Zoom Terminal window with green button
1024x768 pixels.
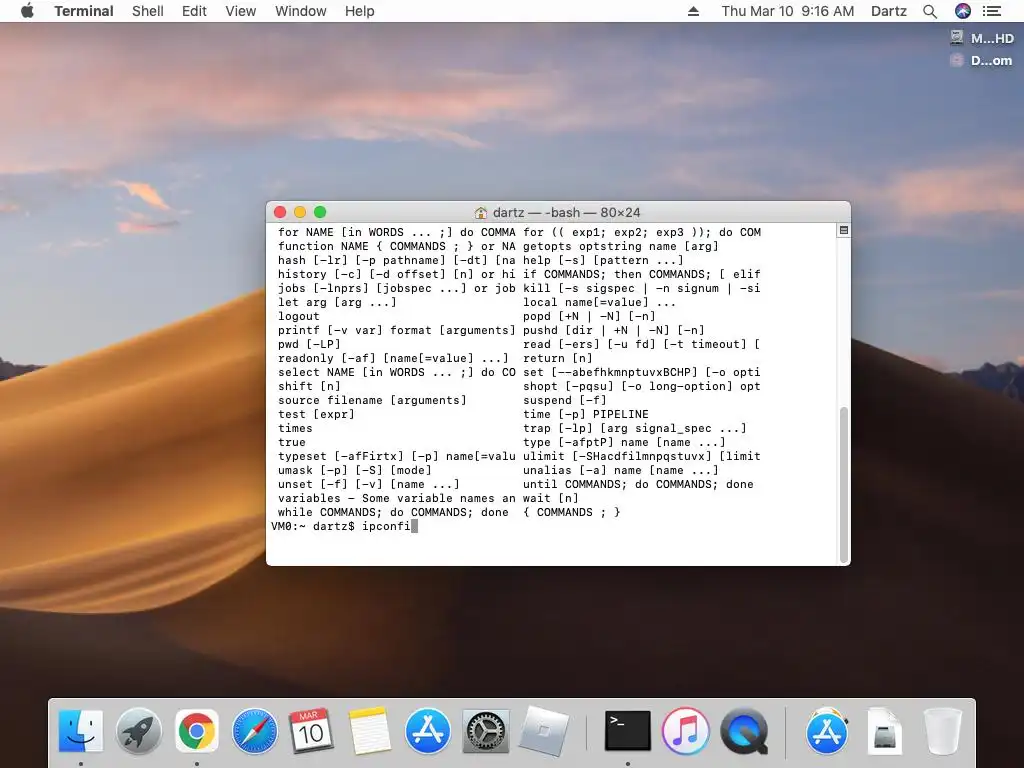(320, 212)
